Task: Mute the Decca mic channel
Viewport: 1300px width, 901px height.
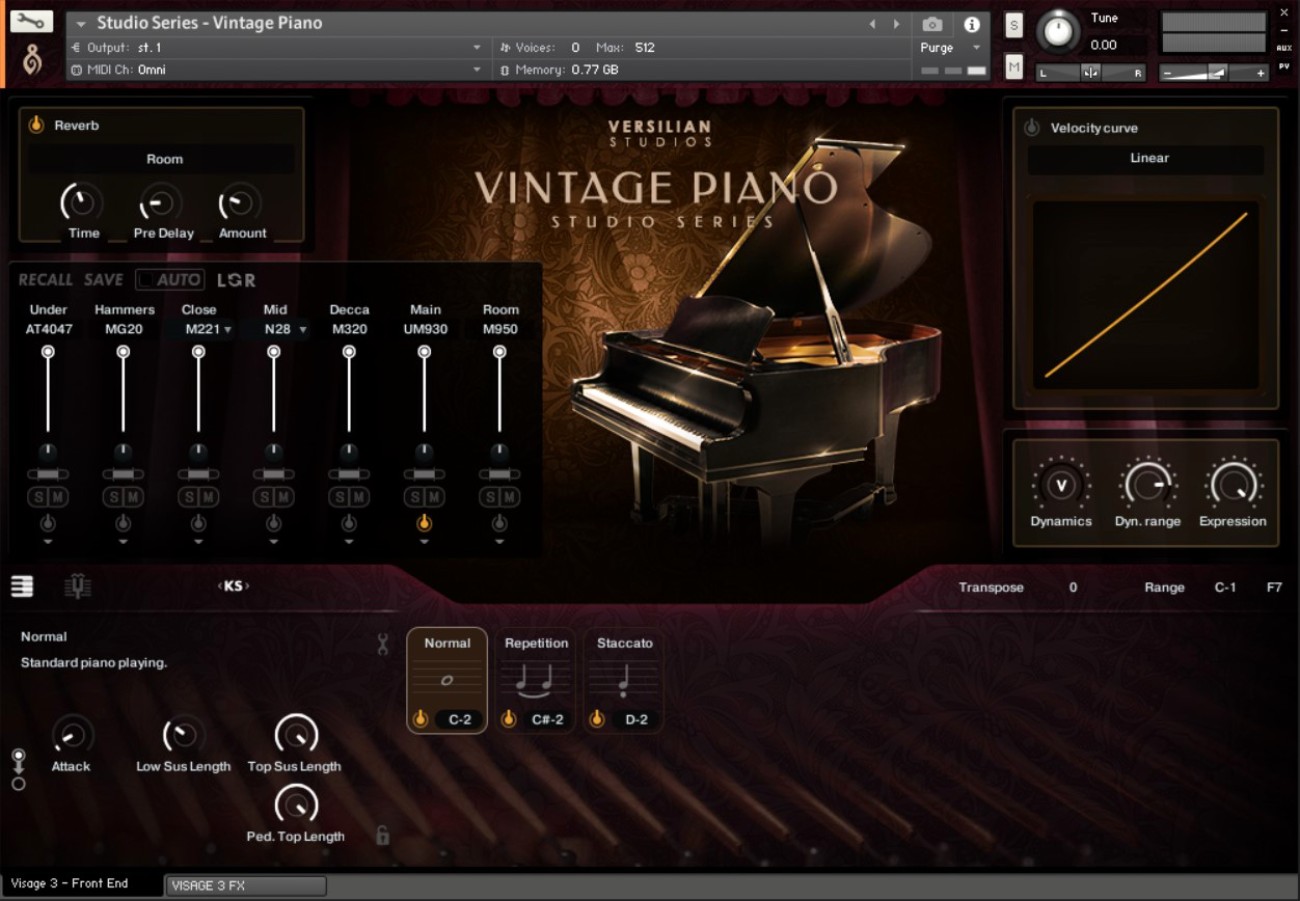Action: pos(358,497)
